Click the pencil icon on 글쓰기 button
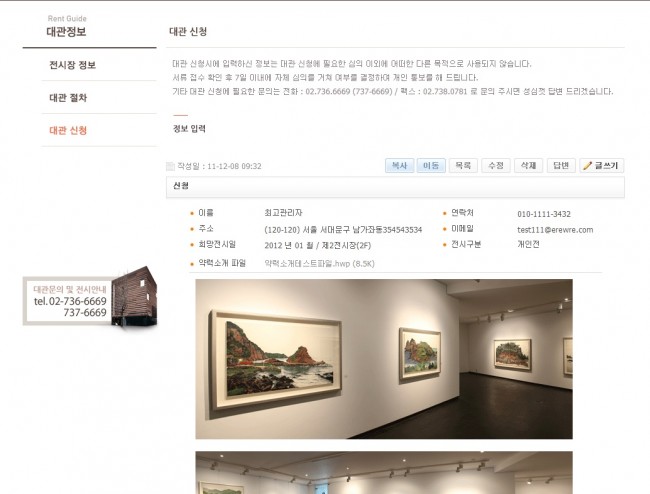 click(x=587, y=166)
